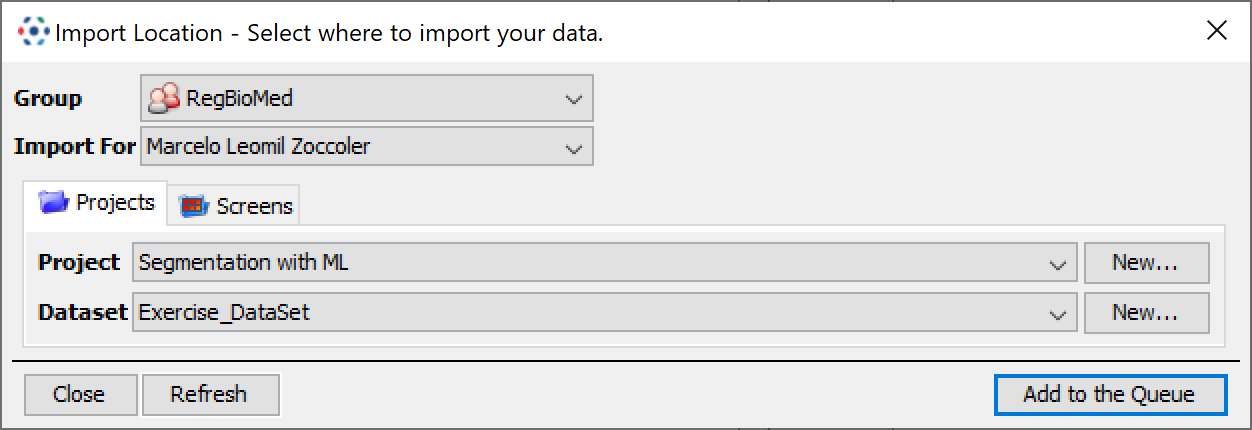Click the Close button at bottom left
This screenshot has height=430, width=1252.
point(79,394)
